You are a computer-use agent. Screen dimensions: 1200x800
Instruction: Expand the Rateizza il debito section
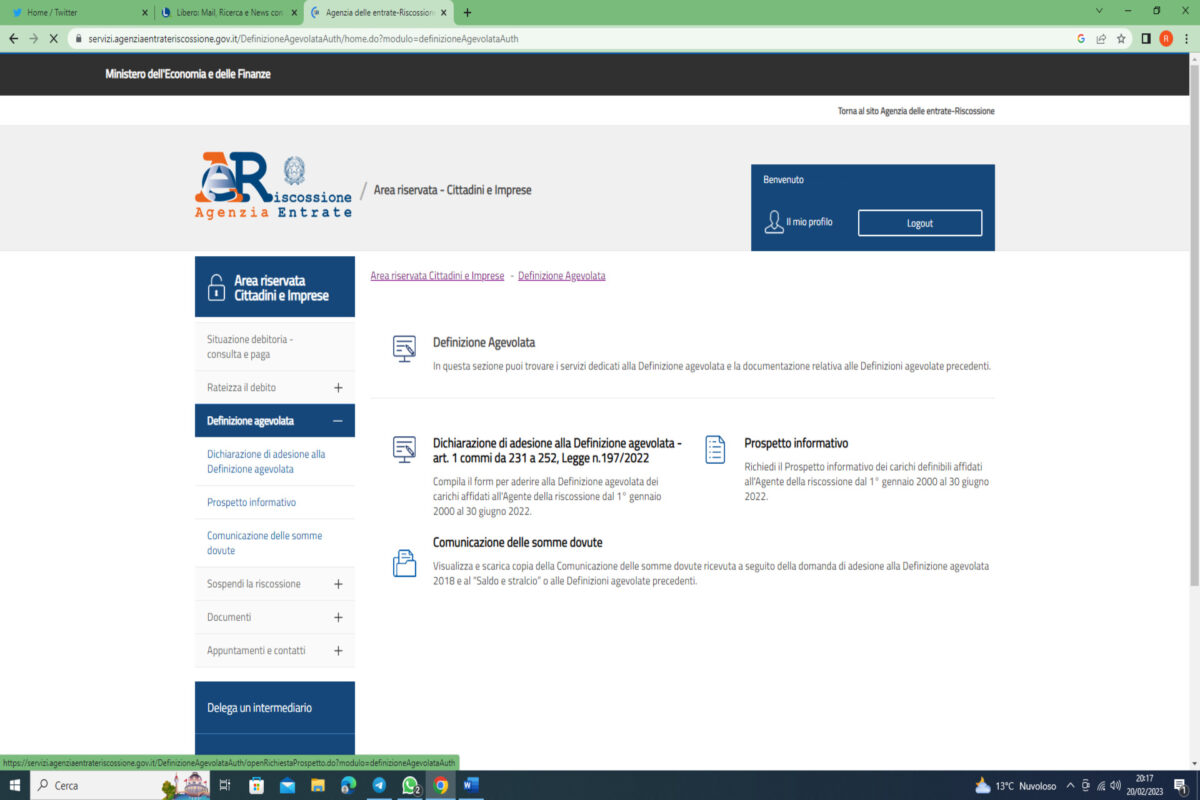[338, 388]
